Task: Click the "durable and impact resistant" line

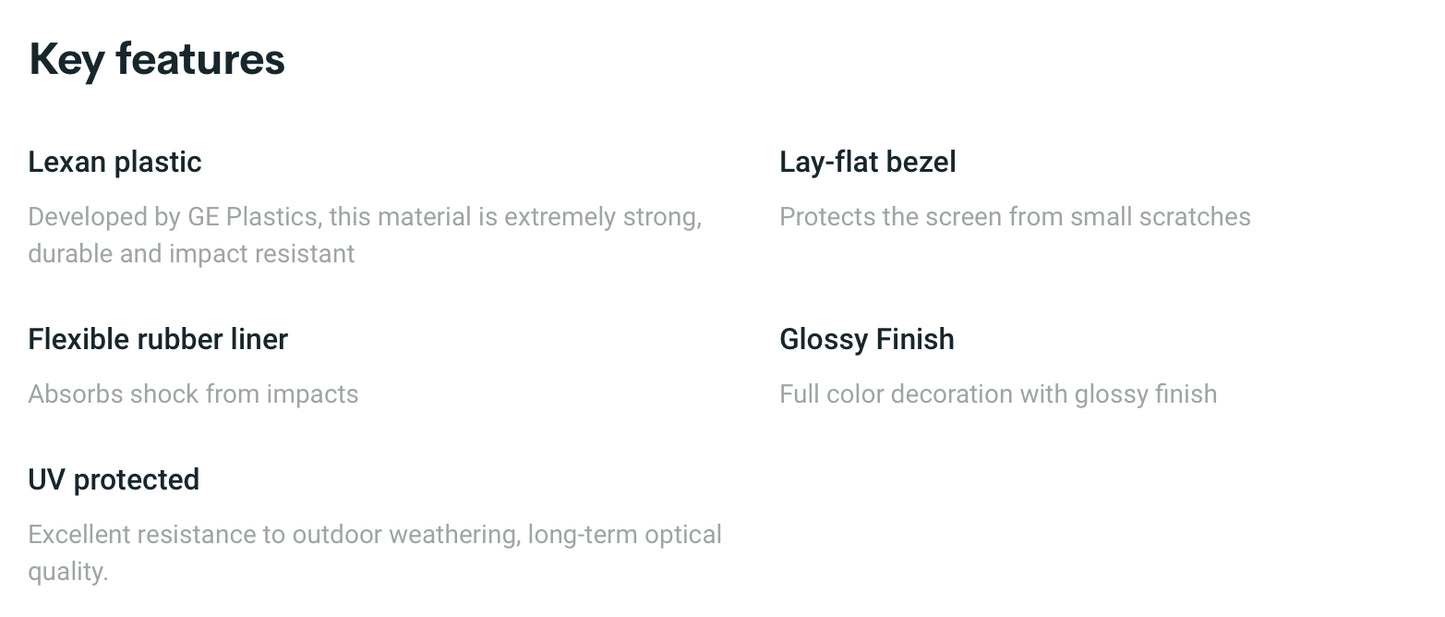Action: coord(191,254)
